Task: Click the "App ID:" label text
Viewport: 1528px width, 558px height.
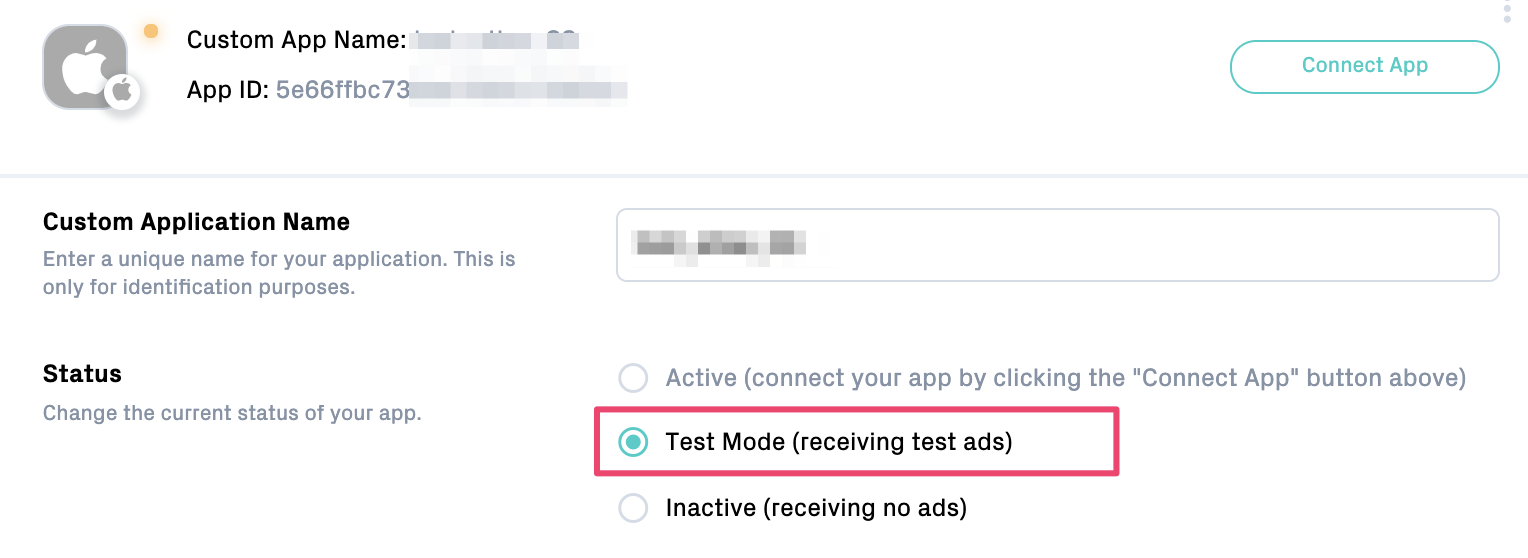Action: point(228,90)
